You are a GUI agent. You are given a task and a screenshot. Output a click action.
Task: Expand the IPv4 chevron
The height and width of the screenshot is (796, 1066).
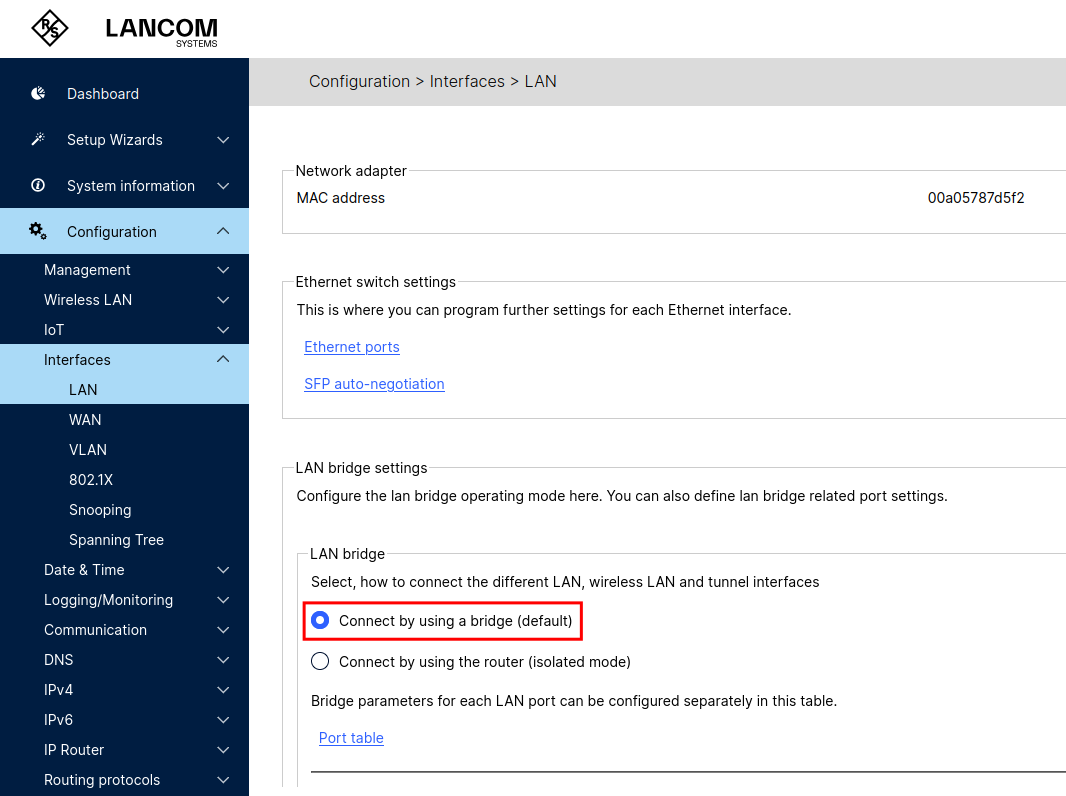(x=223, y=690)
